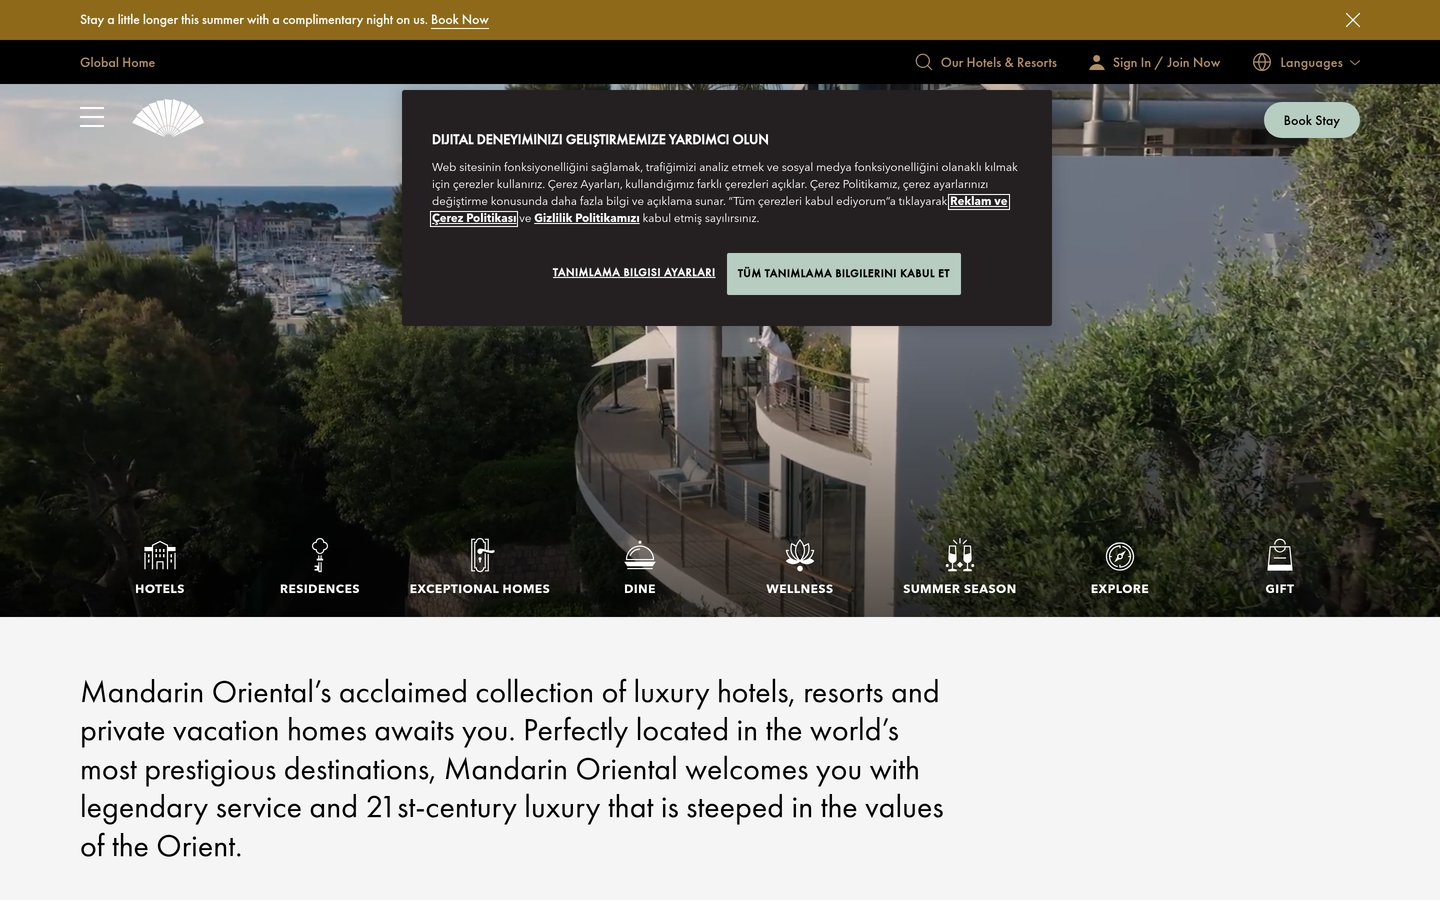Click the Dine cloche icon

coord(640,555)
